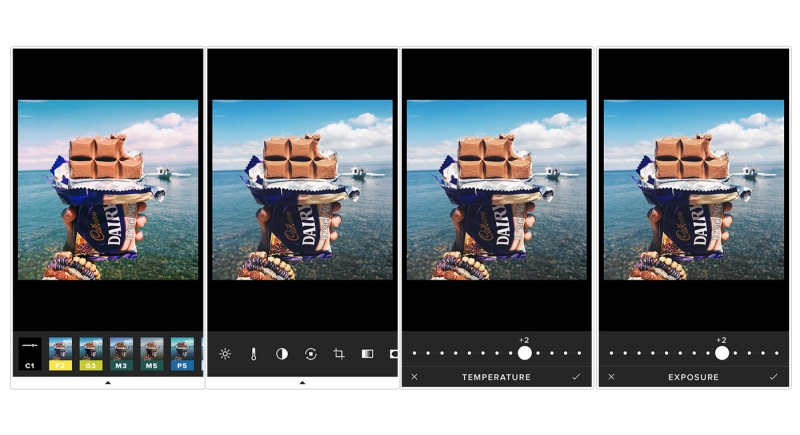Click the Exposure slider's +2 handle
This screenshot has height=435, width=800.
721,353
